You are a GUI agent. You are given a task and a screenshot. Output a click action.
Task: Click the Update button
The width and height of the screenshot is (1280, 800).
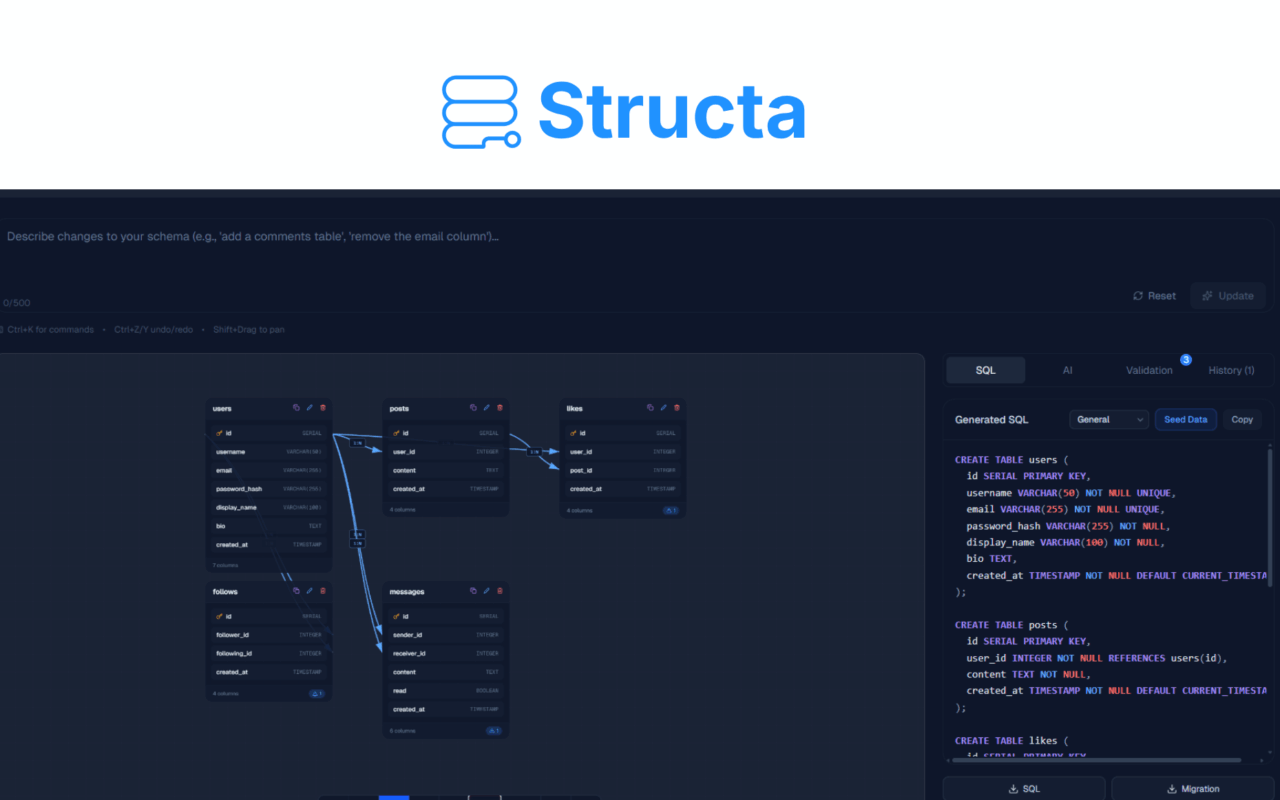(x=1228, y=296)
